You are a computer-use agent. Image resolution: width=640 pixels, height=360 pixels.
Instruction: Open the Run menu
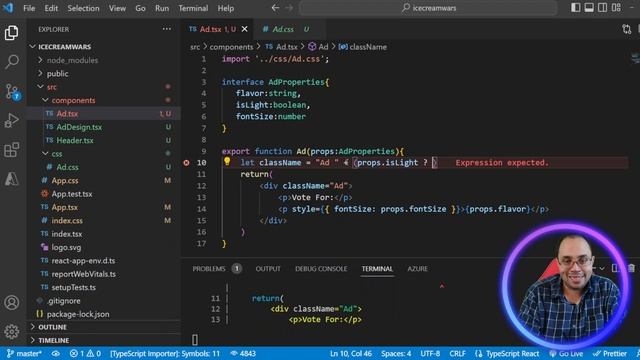point(162,8)
